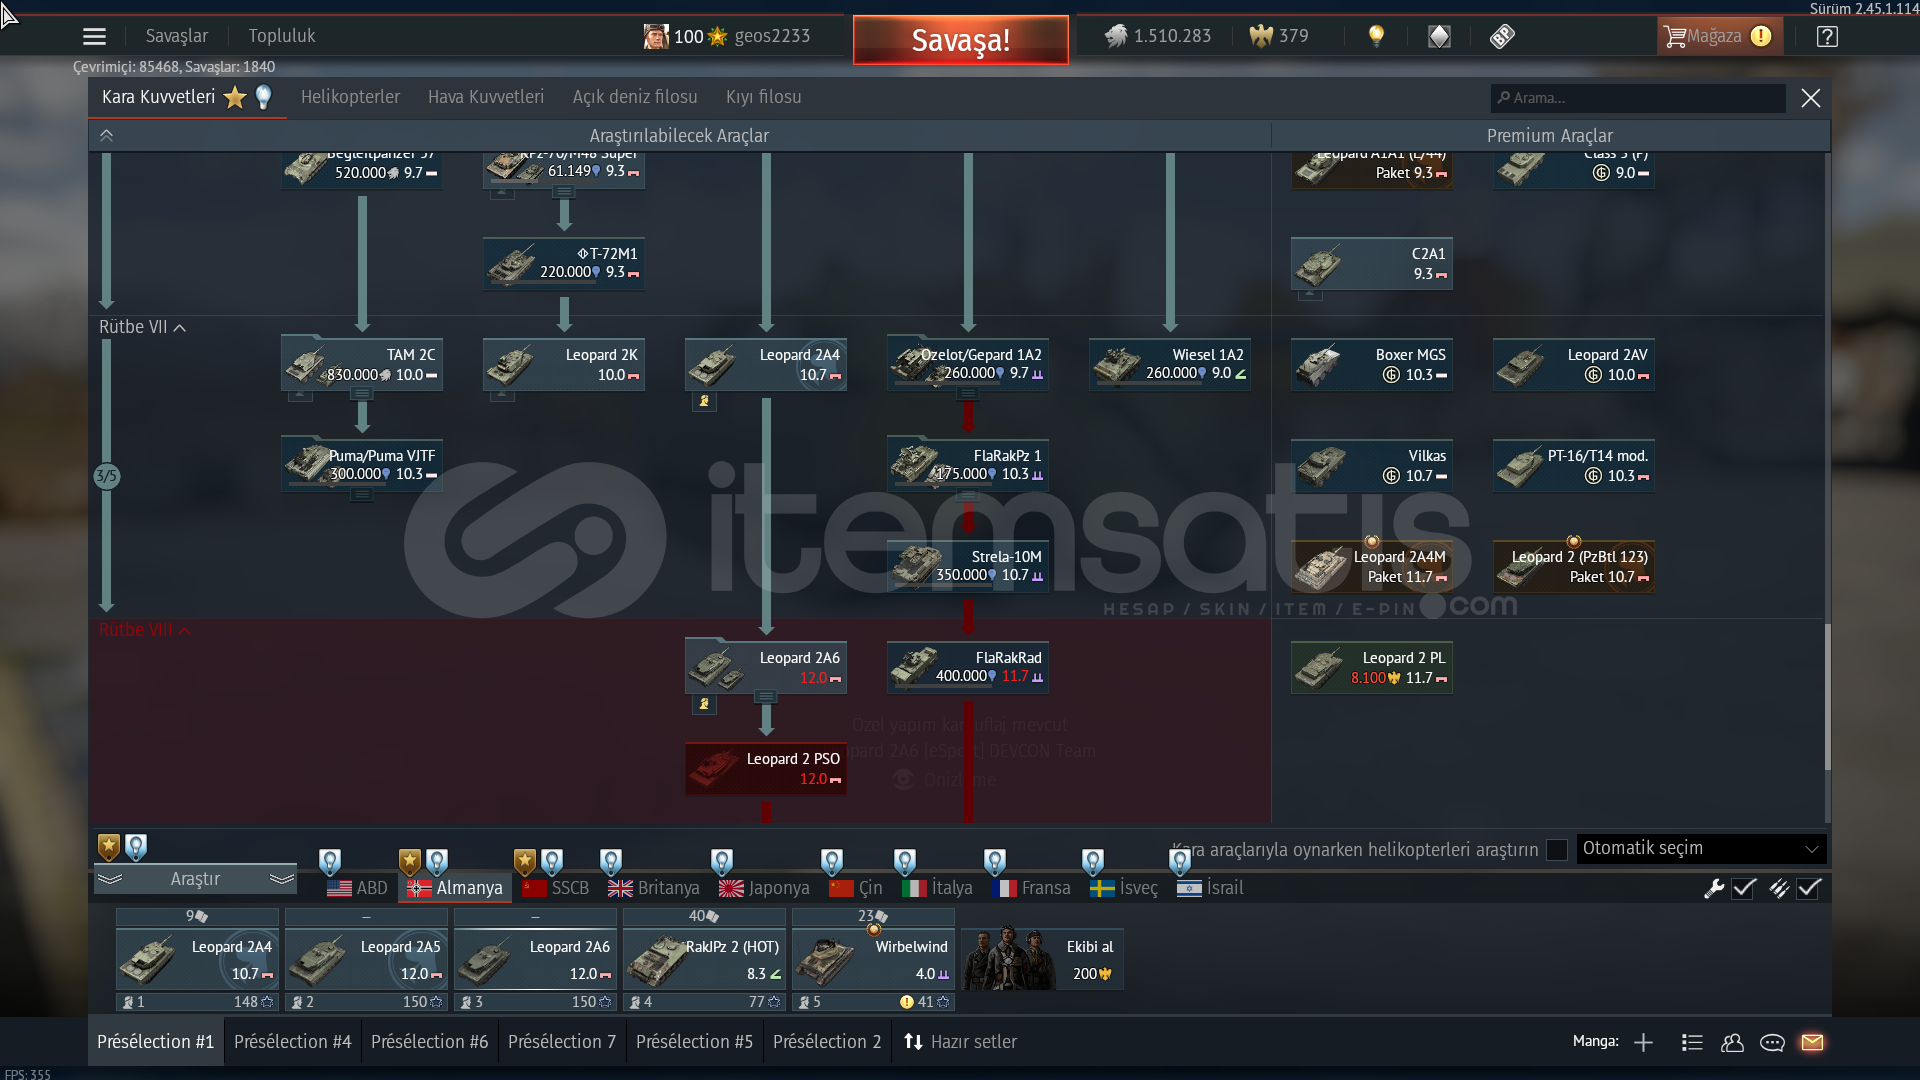Select Wirbelwind crew slot vehicle

point(873,959)
